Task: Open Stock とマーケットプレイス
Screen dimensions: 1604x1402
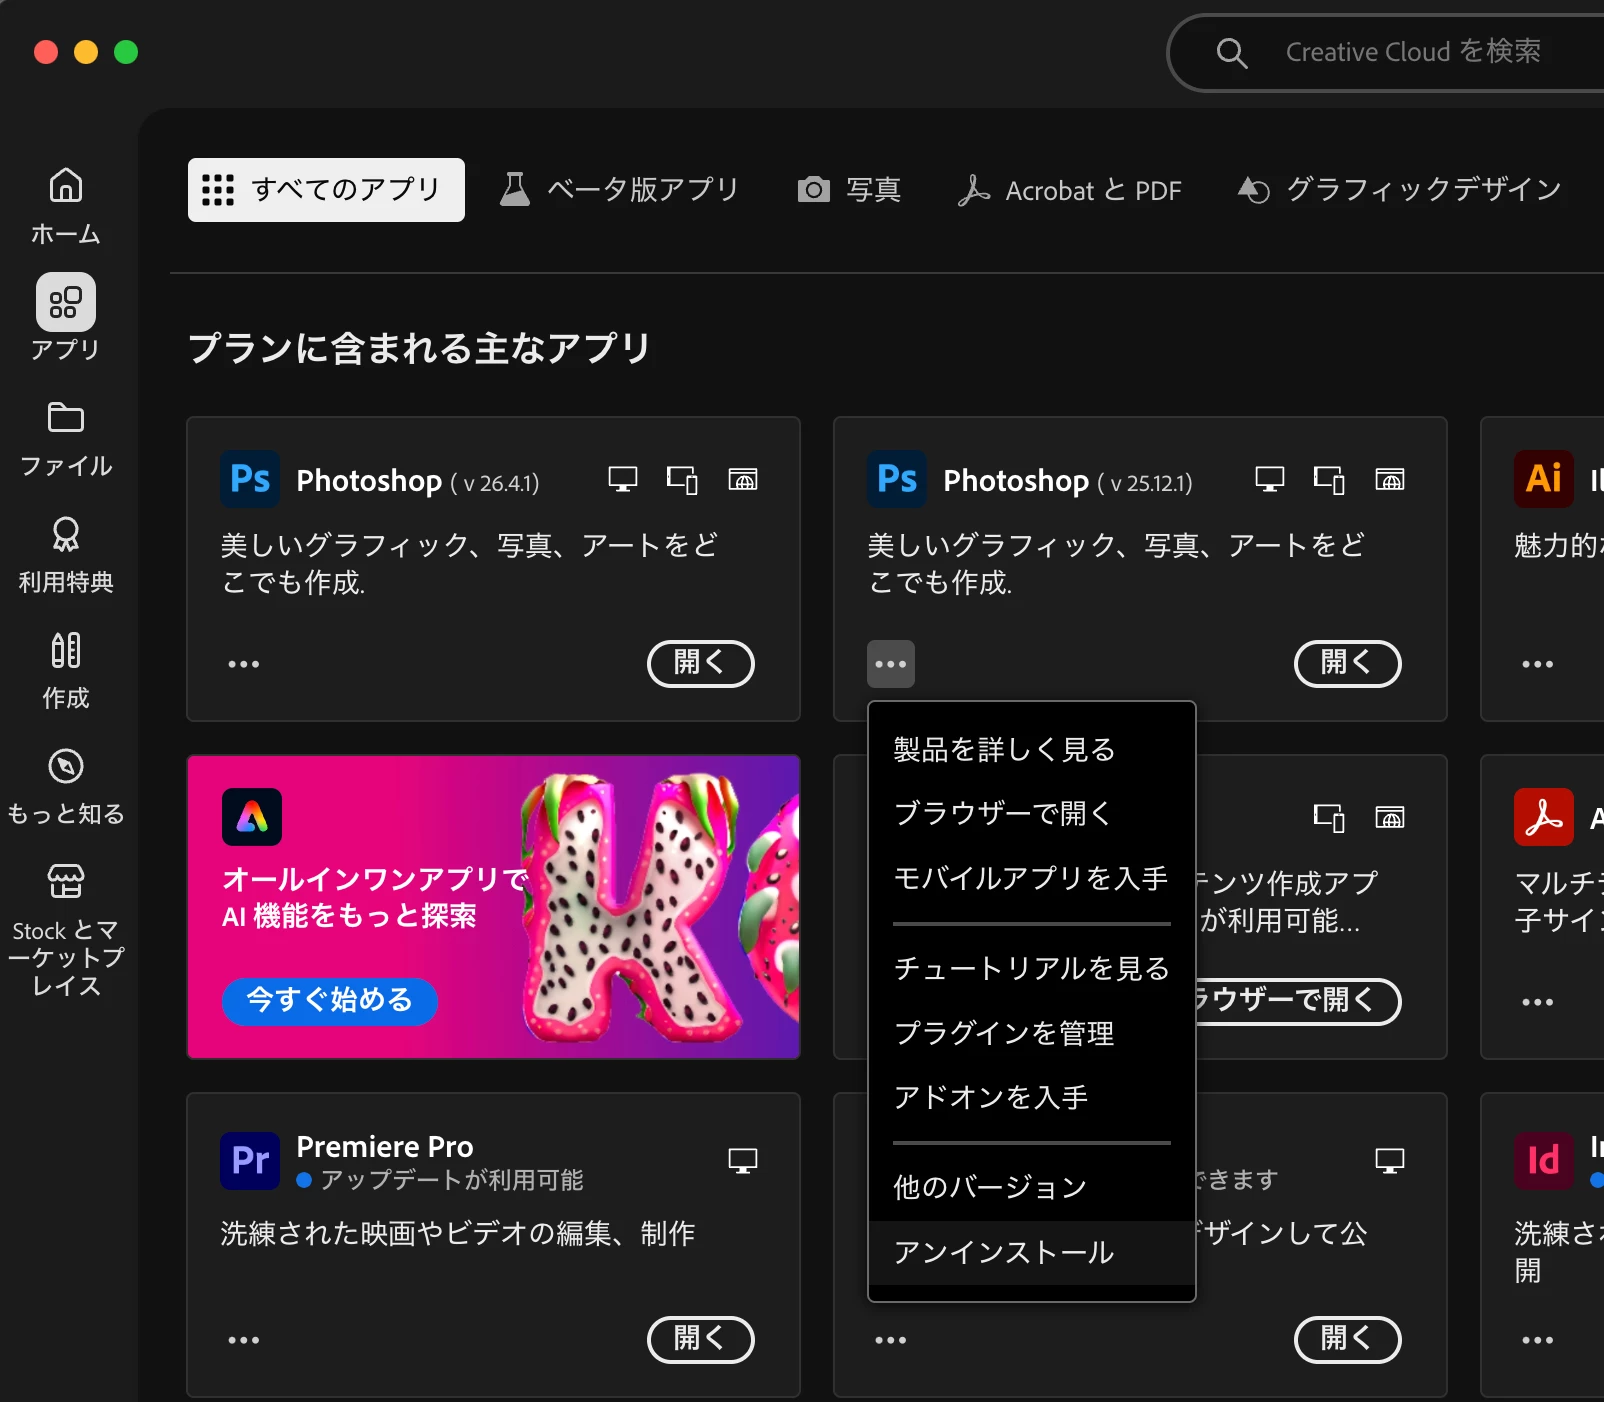Action: [66, 931]
